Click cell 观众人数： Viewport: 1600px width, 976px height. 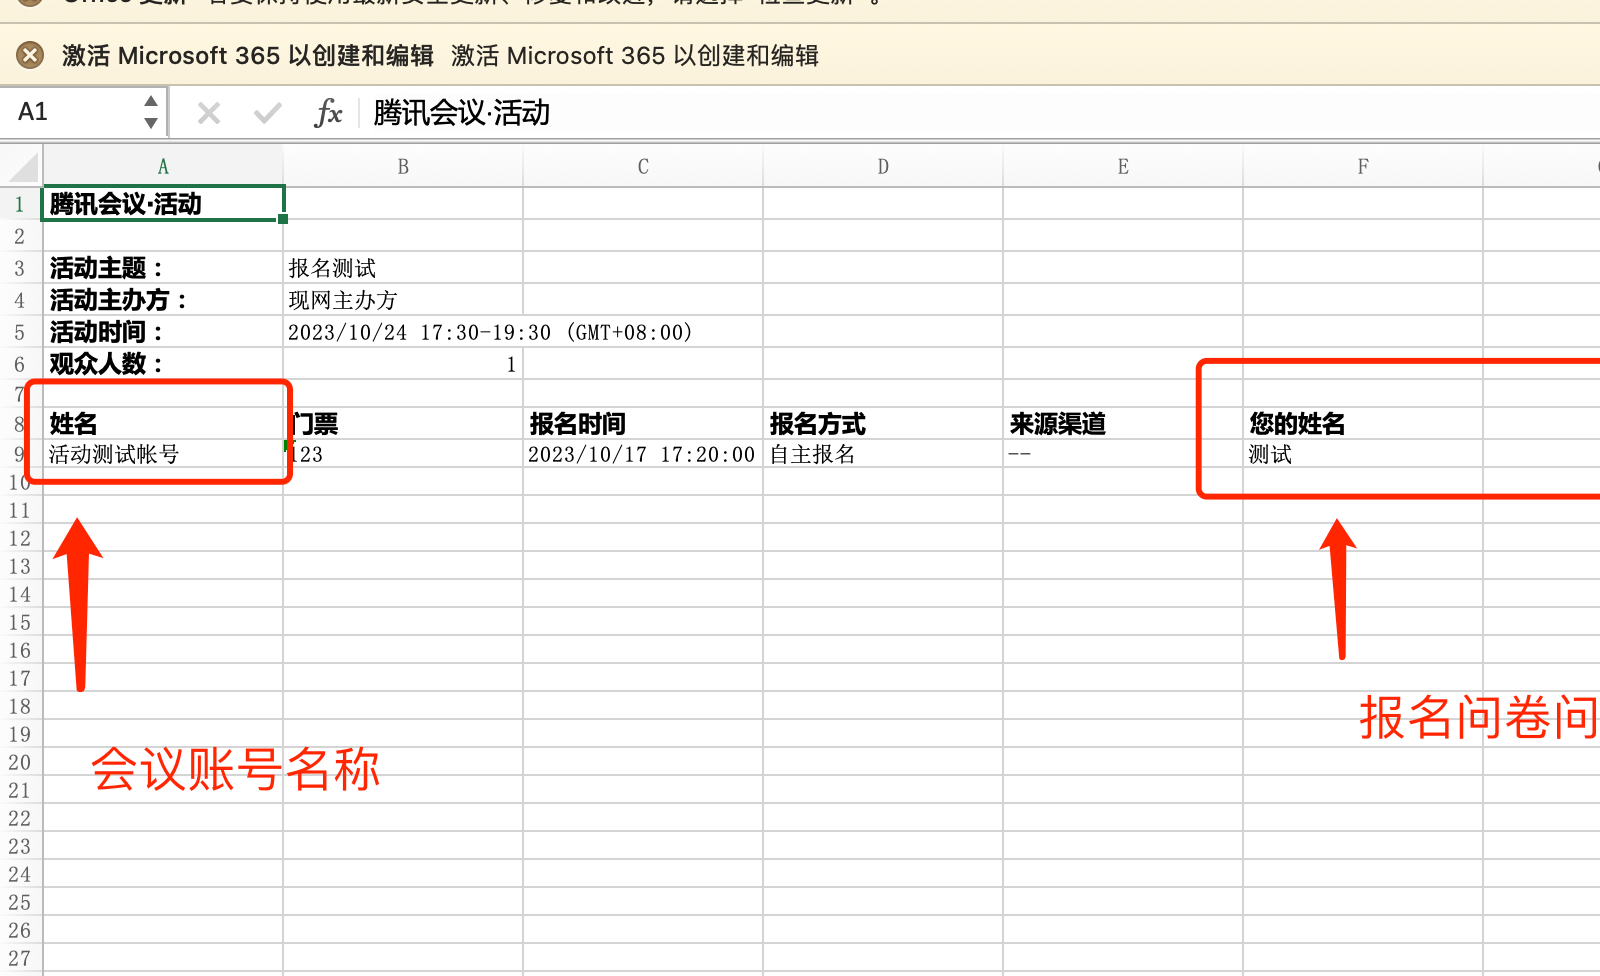(163, 364)
